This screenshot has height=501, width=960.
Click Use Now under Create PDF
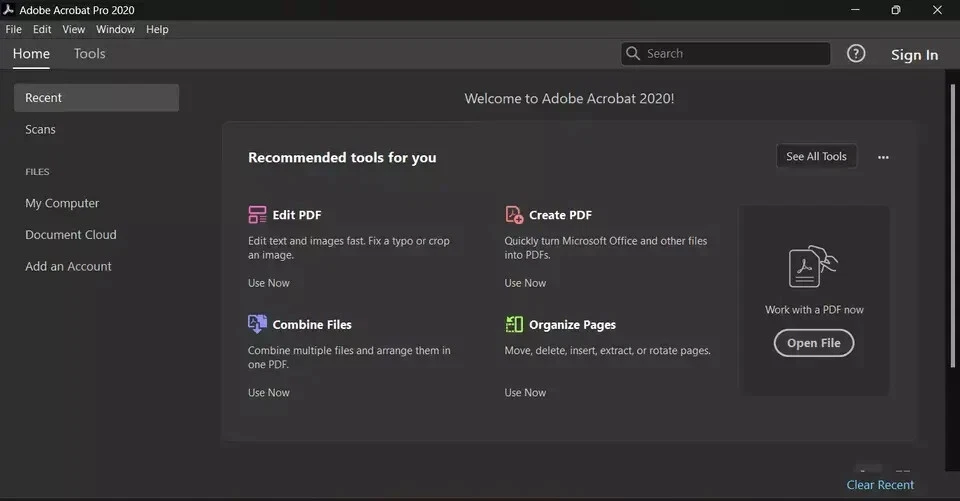(x=525, y=283)
